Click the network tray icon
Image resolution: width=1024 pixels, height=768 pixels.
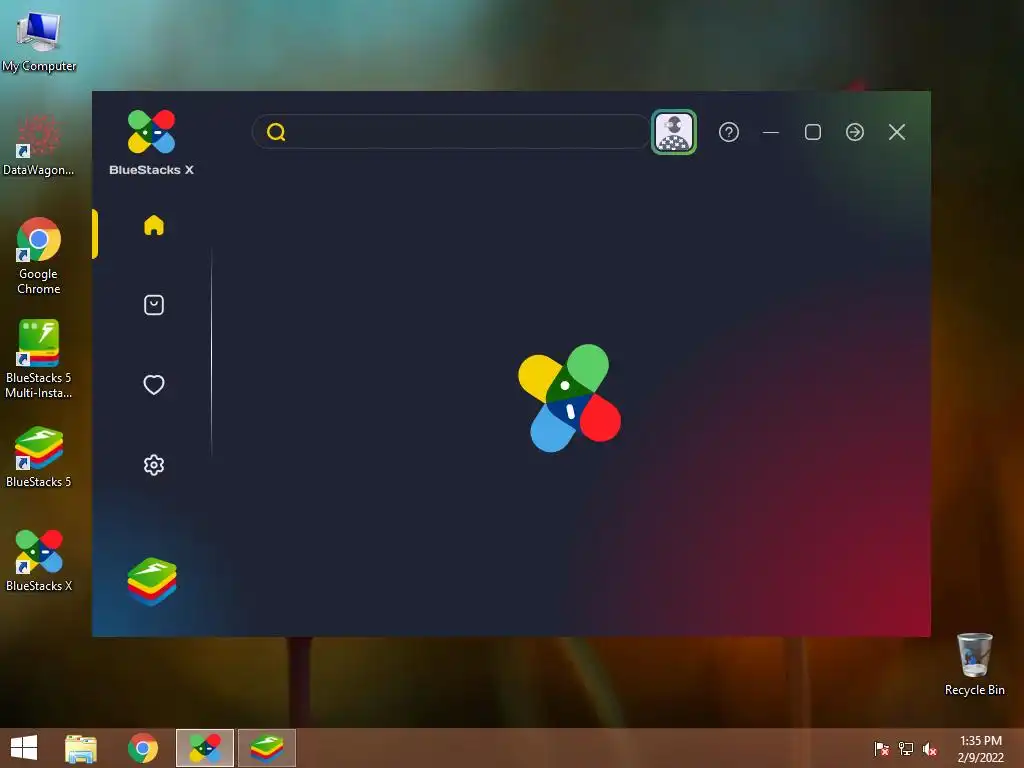[x=906, y=749]
